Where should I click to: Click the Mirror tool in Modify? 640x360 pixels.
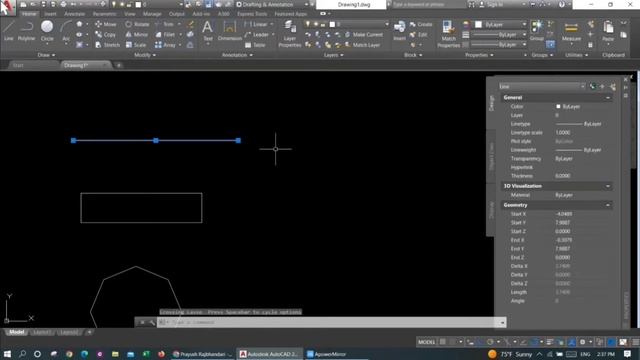pyautogui.click(x=137, y=35)
